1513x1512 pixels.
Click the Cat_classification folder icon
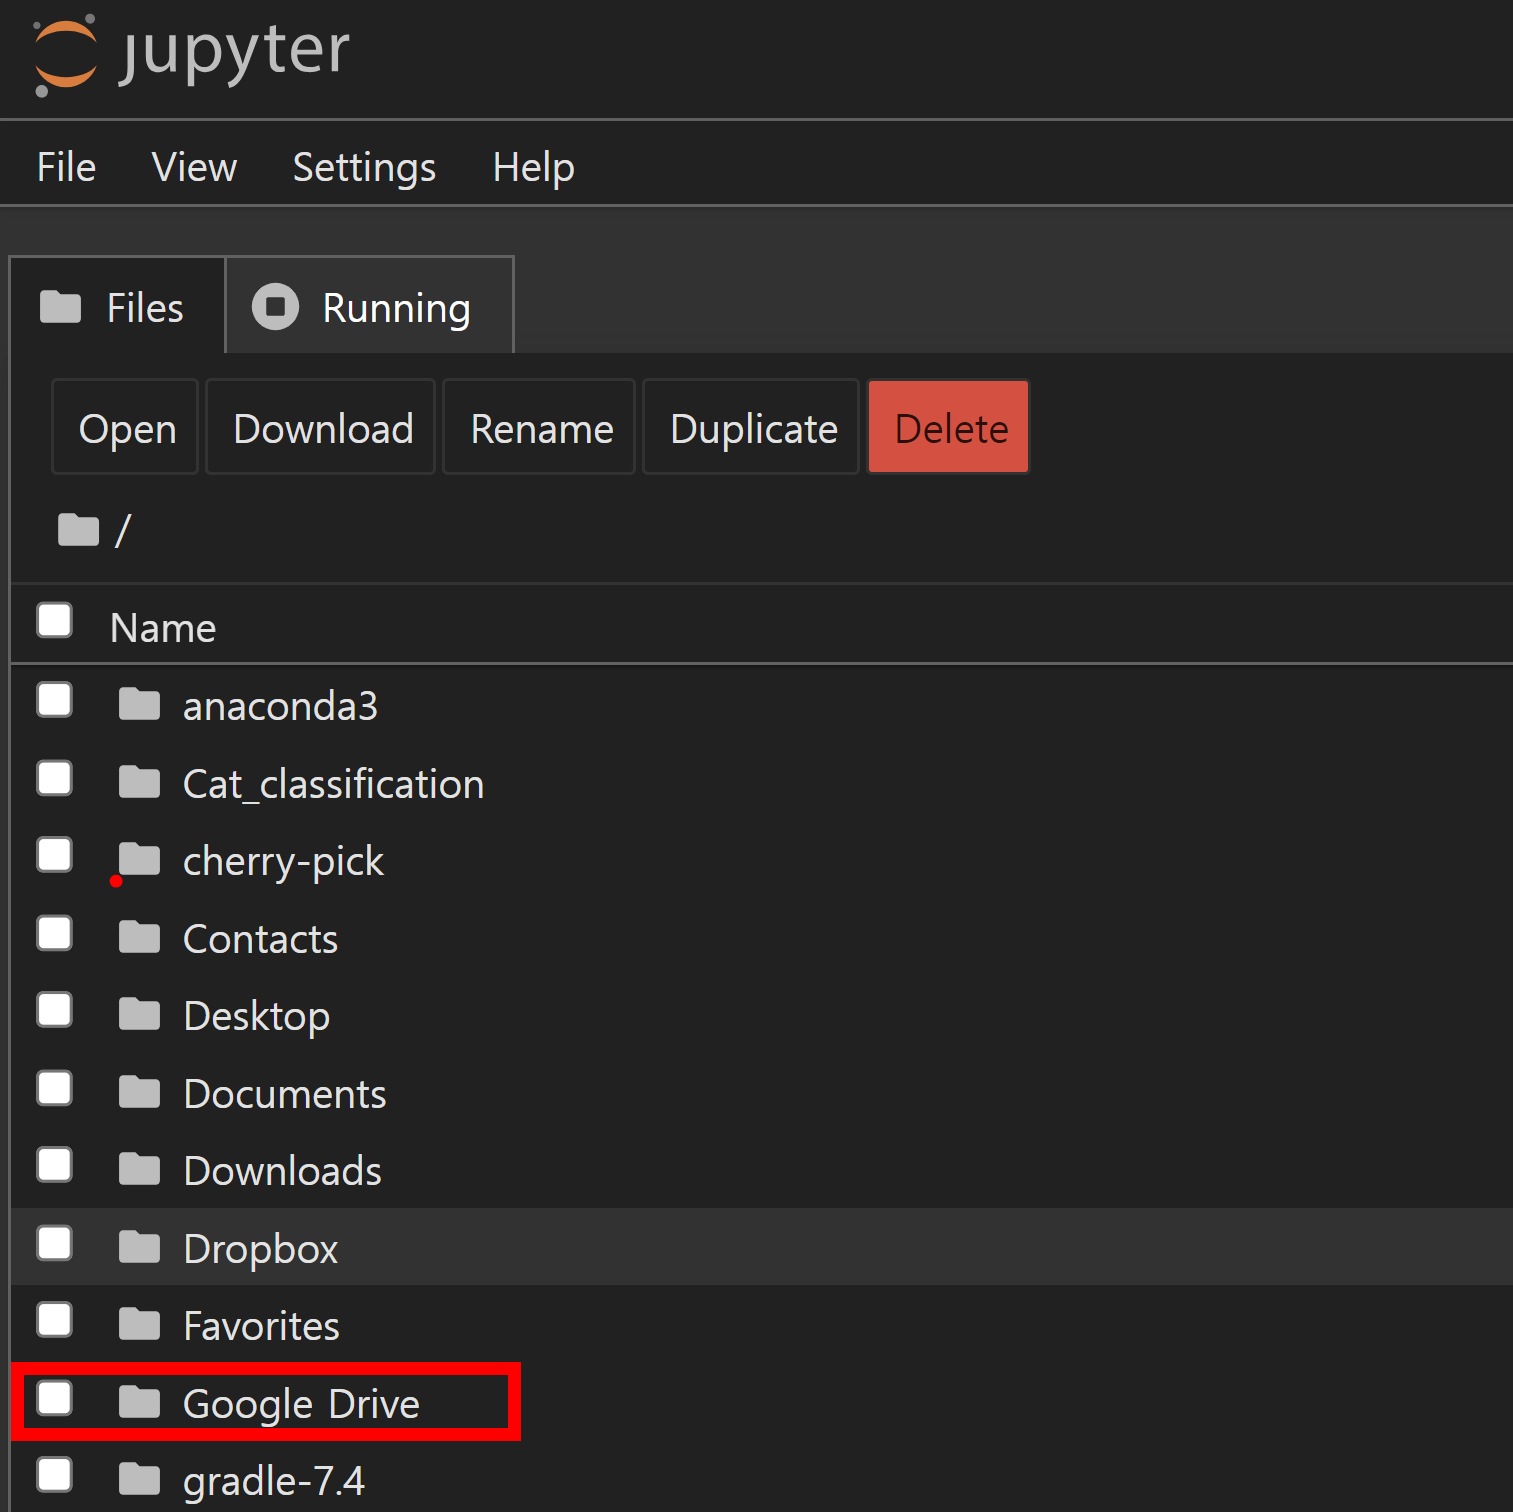point(139,782)
